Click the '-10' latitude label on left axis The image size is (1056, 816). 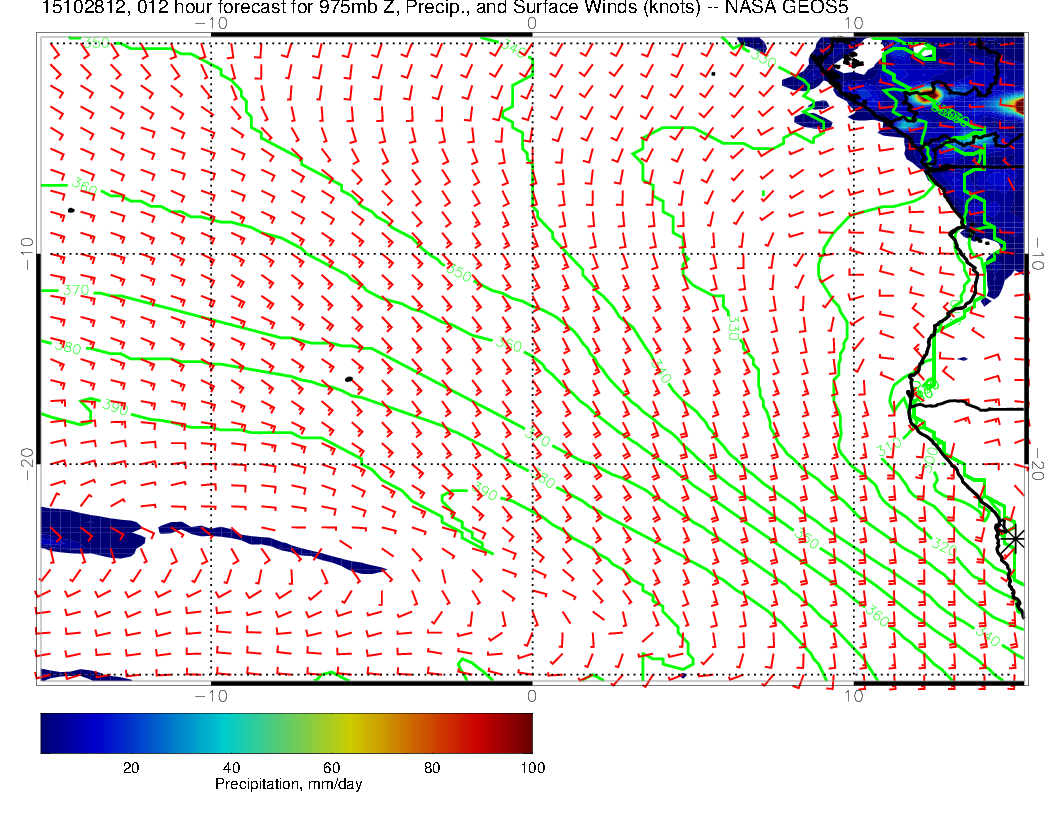[x=28, y=254]
